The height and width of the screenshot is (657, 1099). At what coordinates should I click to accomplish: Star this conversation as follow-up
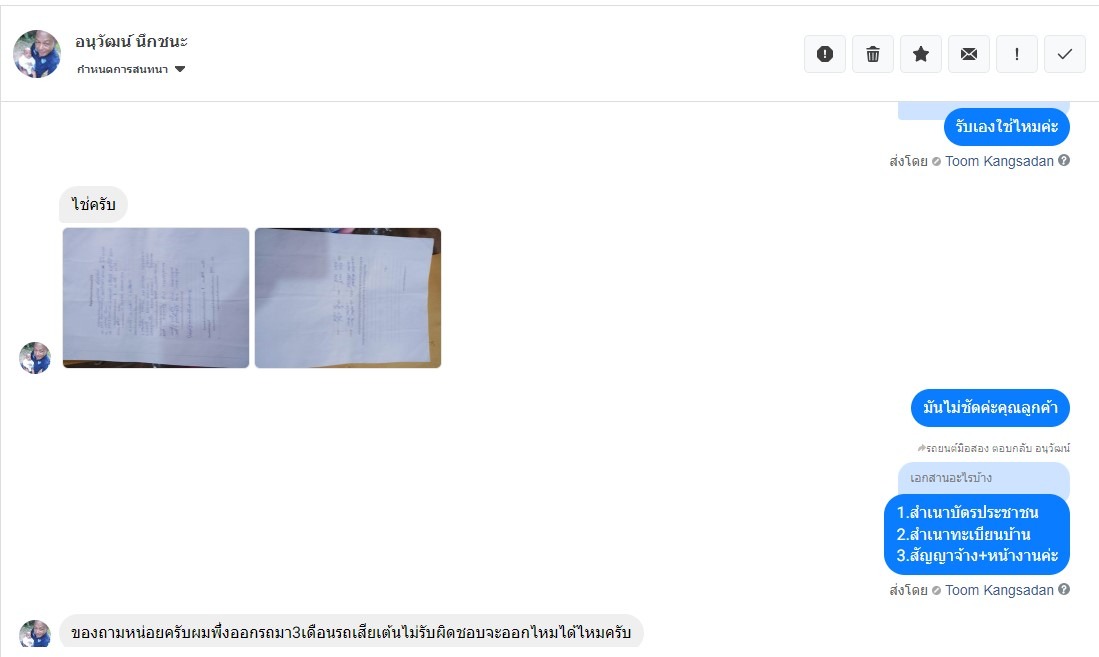pyautogui.click(x=921, y=54)
